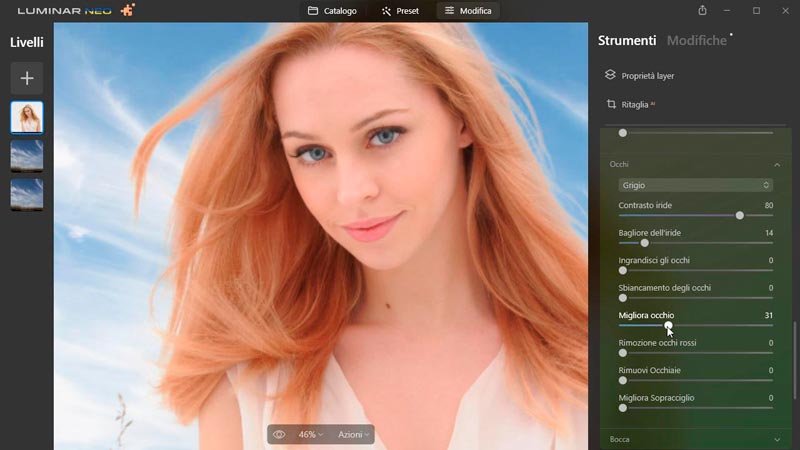Click the Contrasto iride value 80

[769, 205]
